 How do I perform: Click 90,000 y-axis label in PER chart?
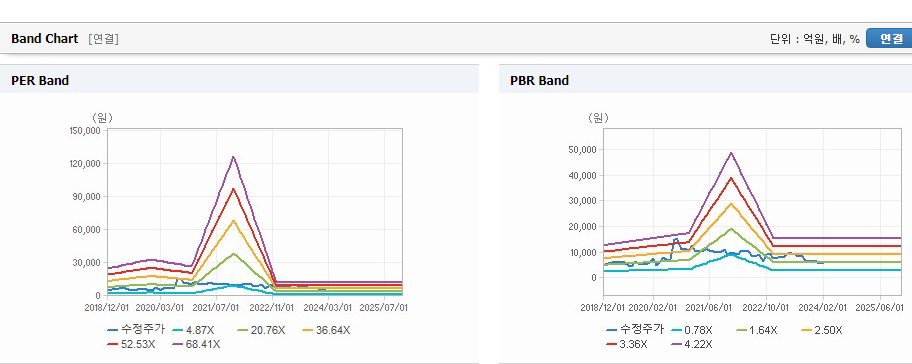coord(88,197)
